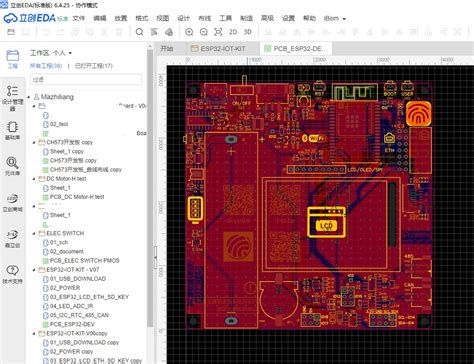This screenshot has width=474, height=364.
Task: Open the component library search icon
Action: click(13, 166)
